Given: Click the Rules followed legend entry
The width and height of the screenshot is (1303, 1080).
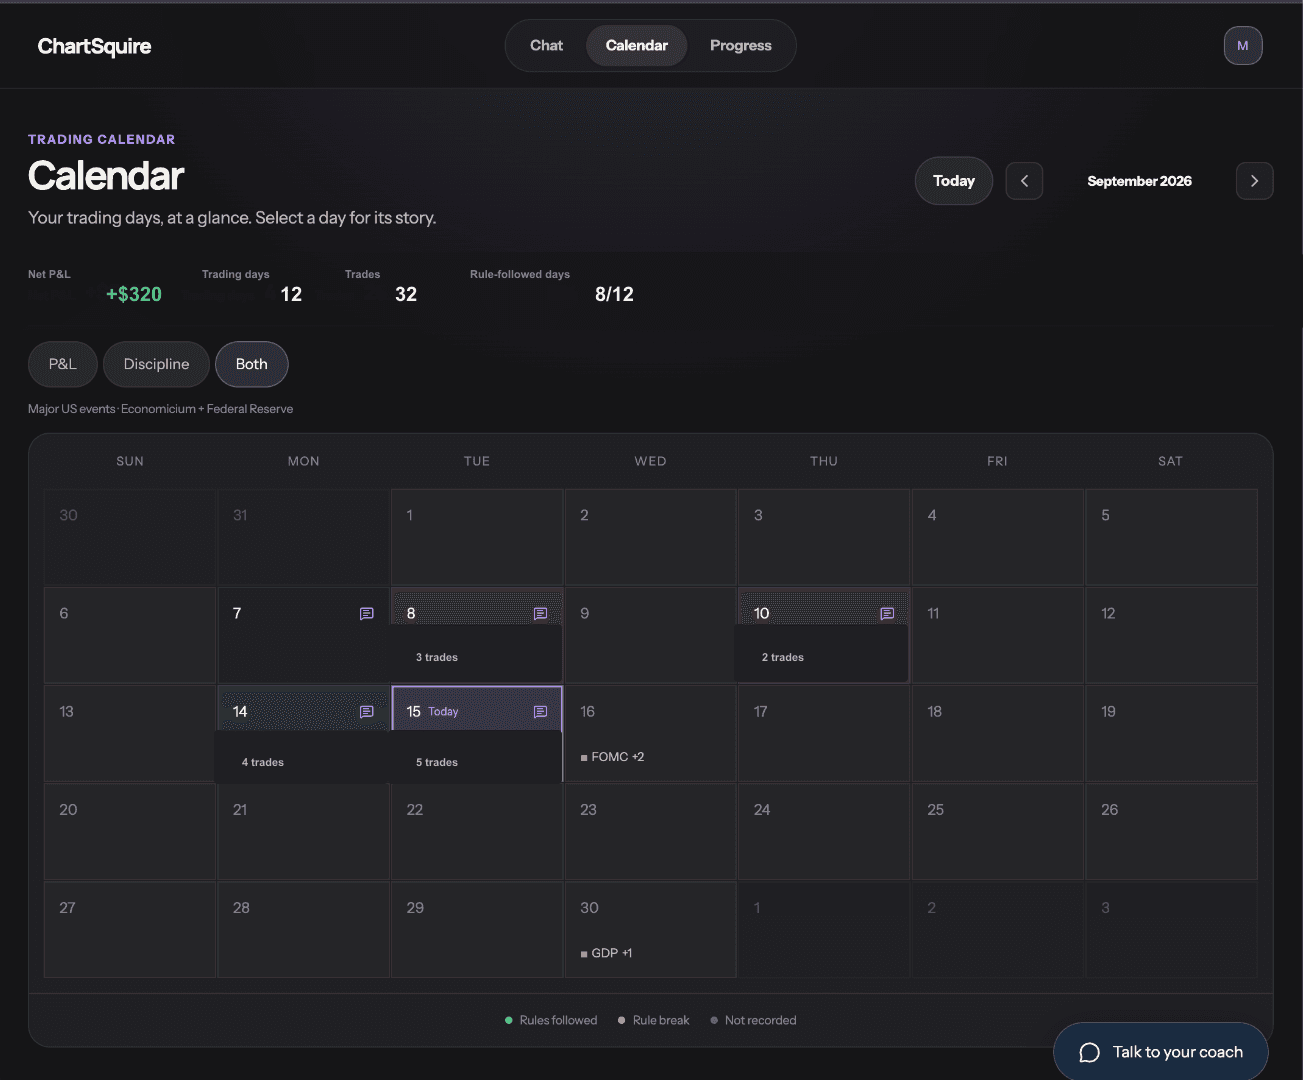Looking at the screenshot, I should [551, 1020].
